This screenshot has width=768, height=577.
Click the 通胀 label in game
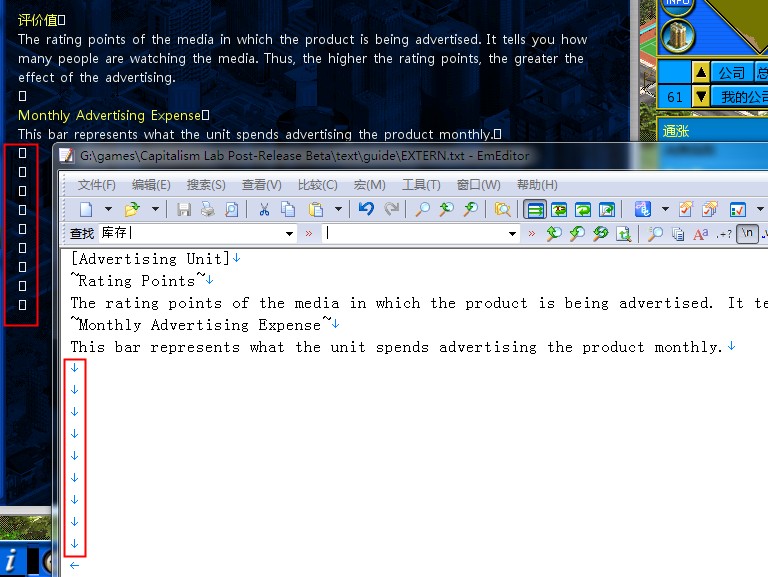(675, 131)
